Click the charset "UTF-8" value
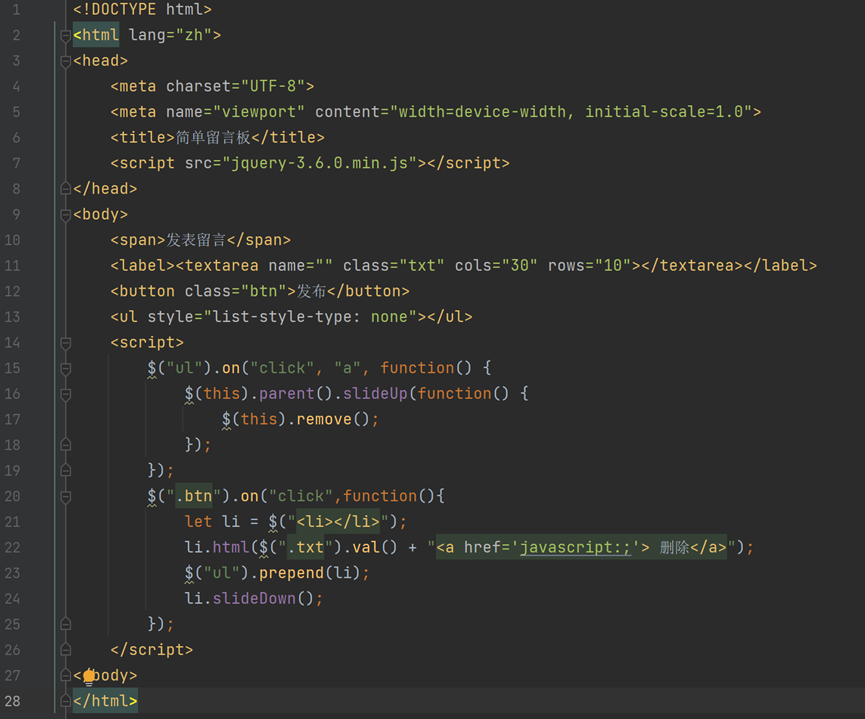This screenshot has height=719, width=865. coord(273,86)
